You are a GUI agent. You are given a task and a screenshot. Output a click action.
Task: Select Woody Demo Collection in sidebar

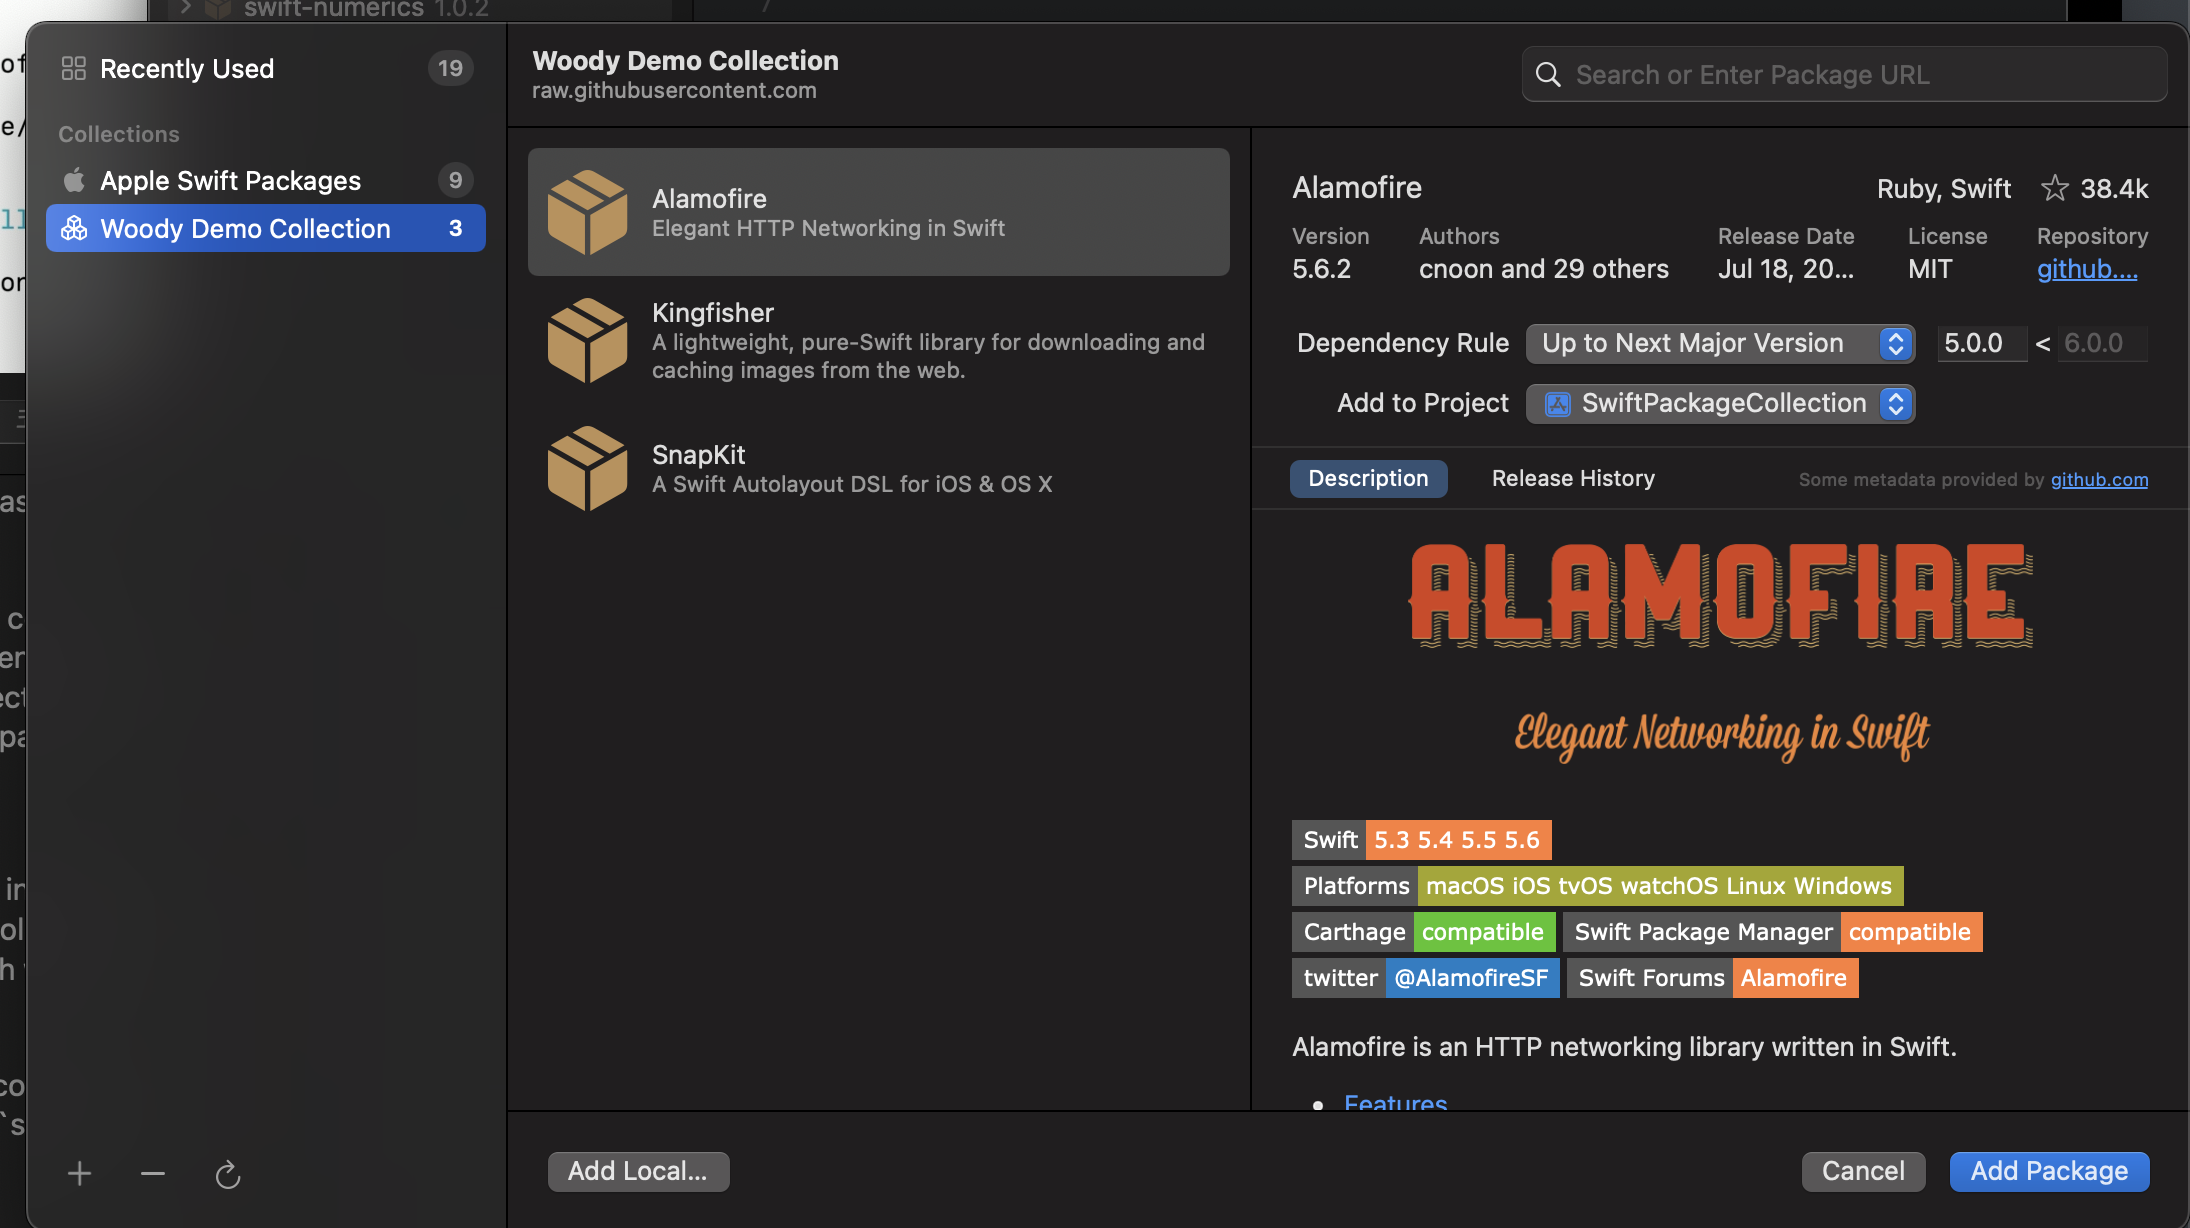245,229
